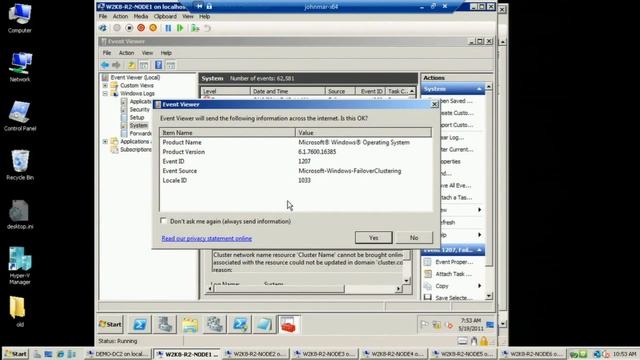This screenshot has height=360, width=640.
Task: Click Event Properties in Actions pane
Action: point(453,262)
